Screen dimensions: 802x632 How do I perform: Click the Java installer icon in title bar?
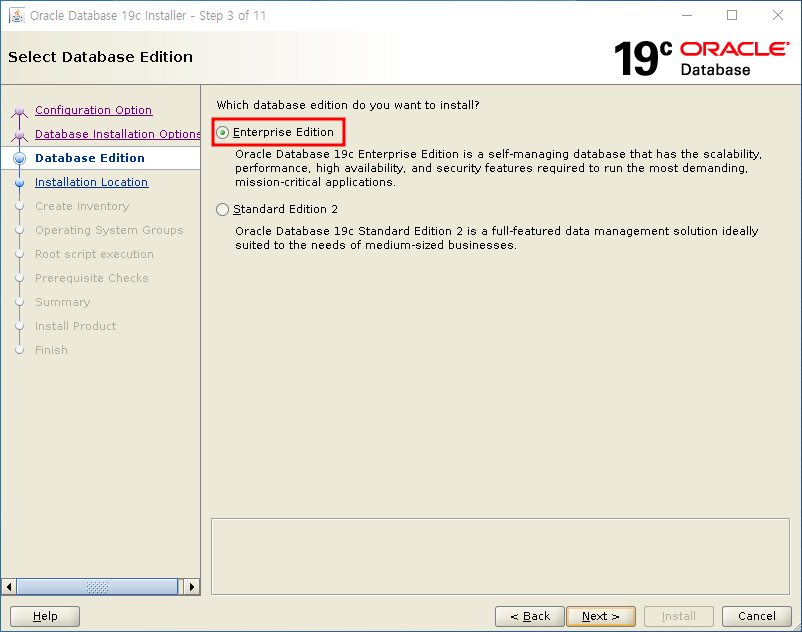pyautogui.click(x=17, y=15)
